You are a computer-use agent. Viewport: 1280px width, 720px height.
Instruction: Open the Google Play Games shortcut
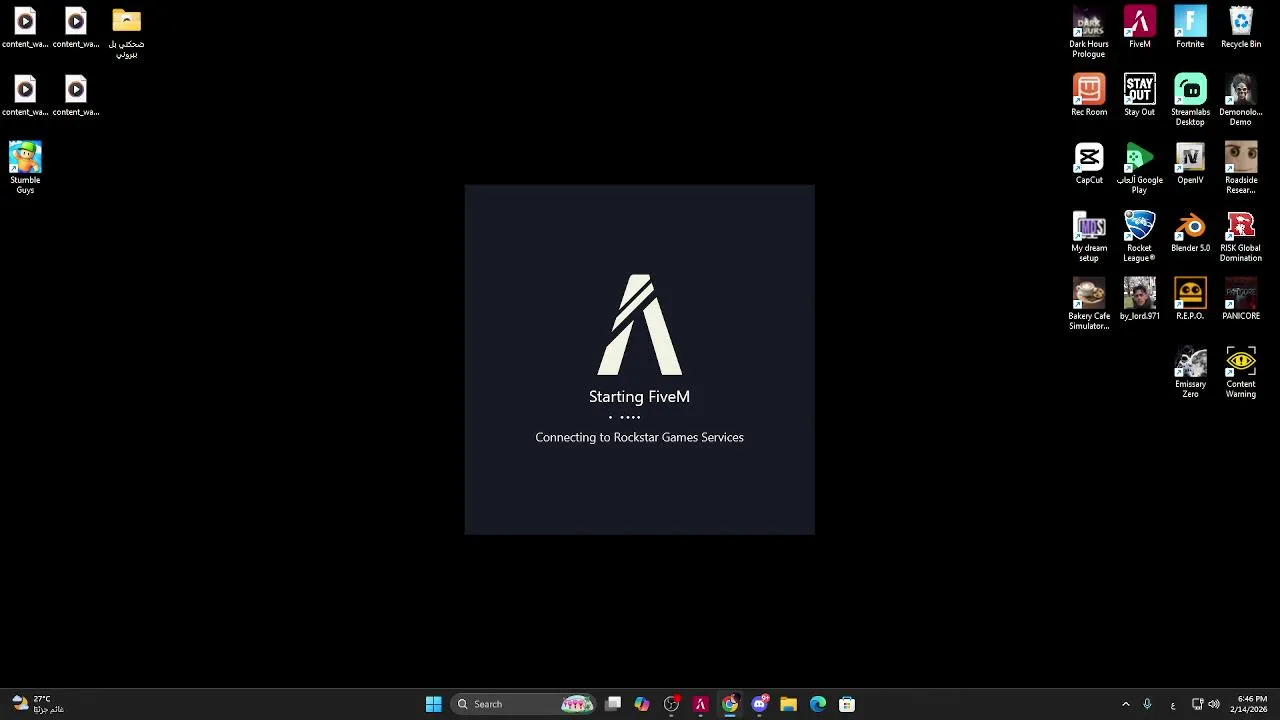(1139, 168)
